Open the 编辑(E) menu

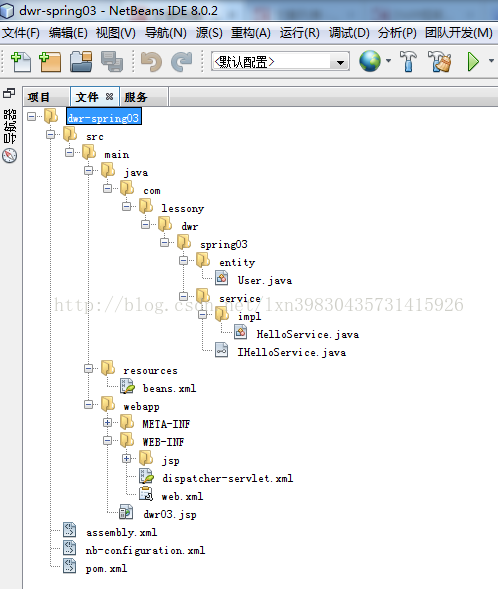coord(68,33)
